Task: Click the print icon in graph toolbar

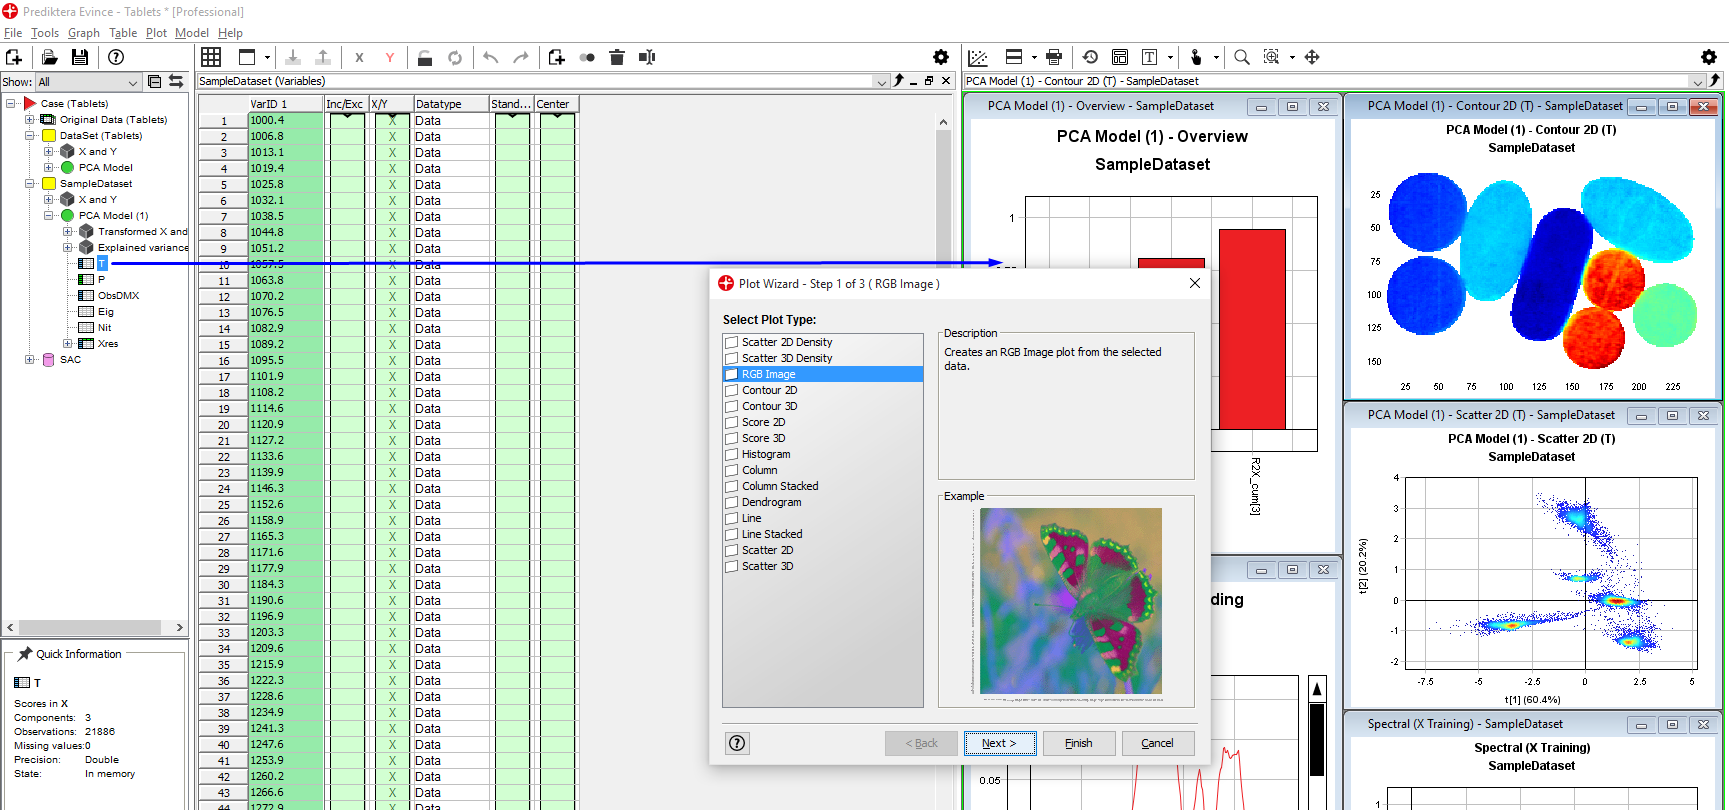Action: click(1053, 57)
